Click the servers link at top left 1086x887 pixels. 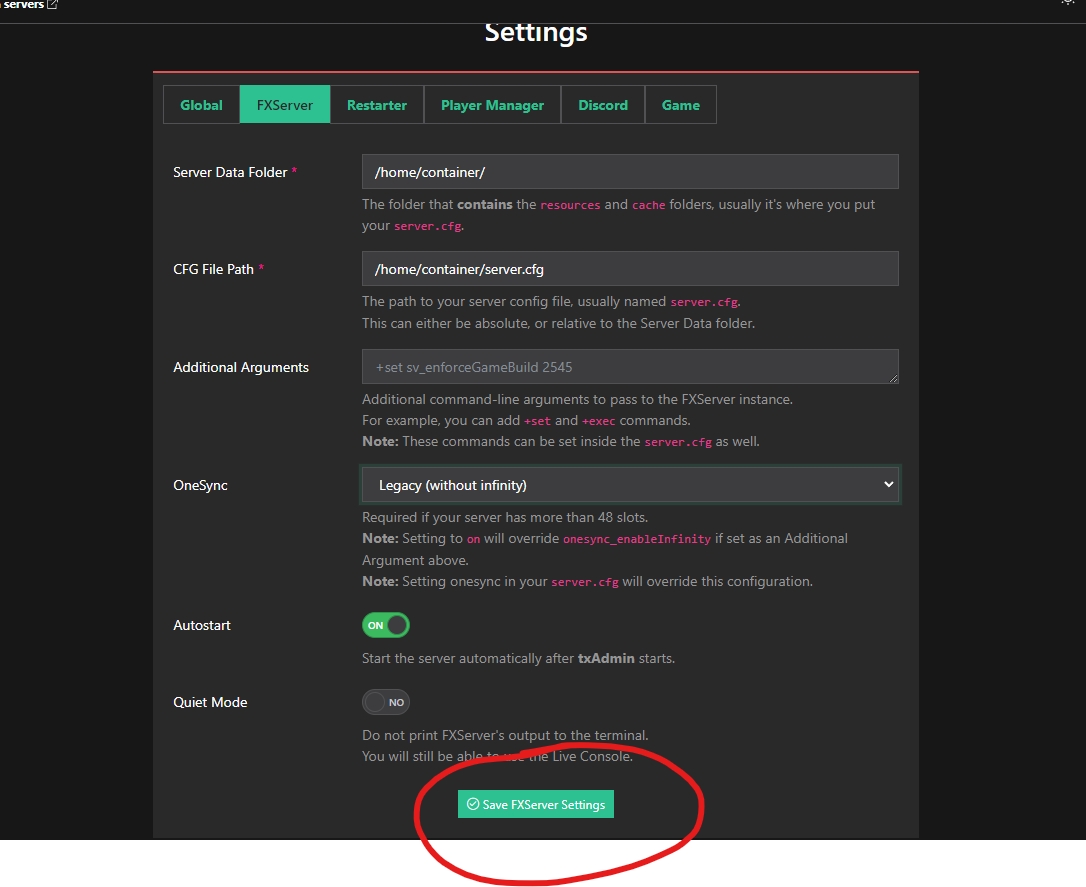pyautogui.click(x=22, y=5)
